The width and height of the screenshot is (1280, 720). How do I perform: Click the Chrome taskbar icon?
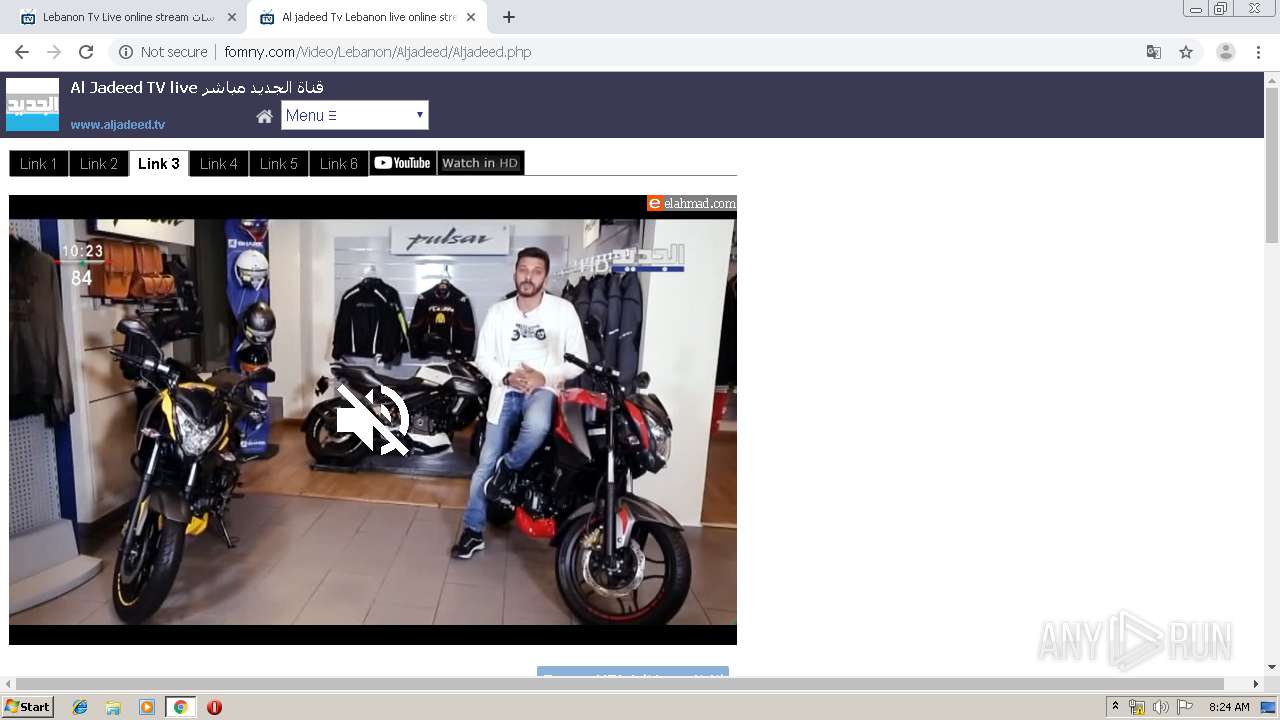click(180, 707)
